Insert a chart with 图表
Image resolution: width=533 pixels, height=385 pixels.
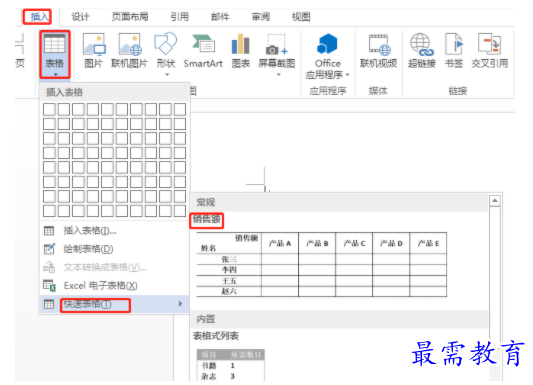241,51
